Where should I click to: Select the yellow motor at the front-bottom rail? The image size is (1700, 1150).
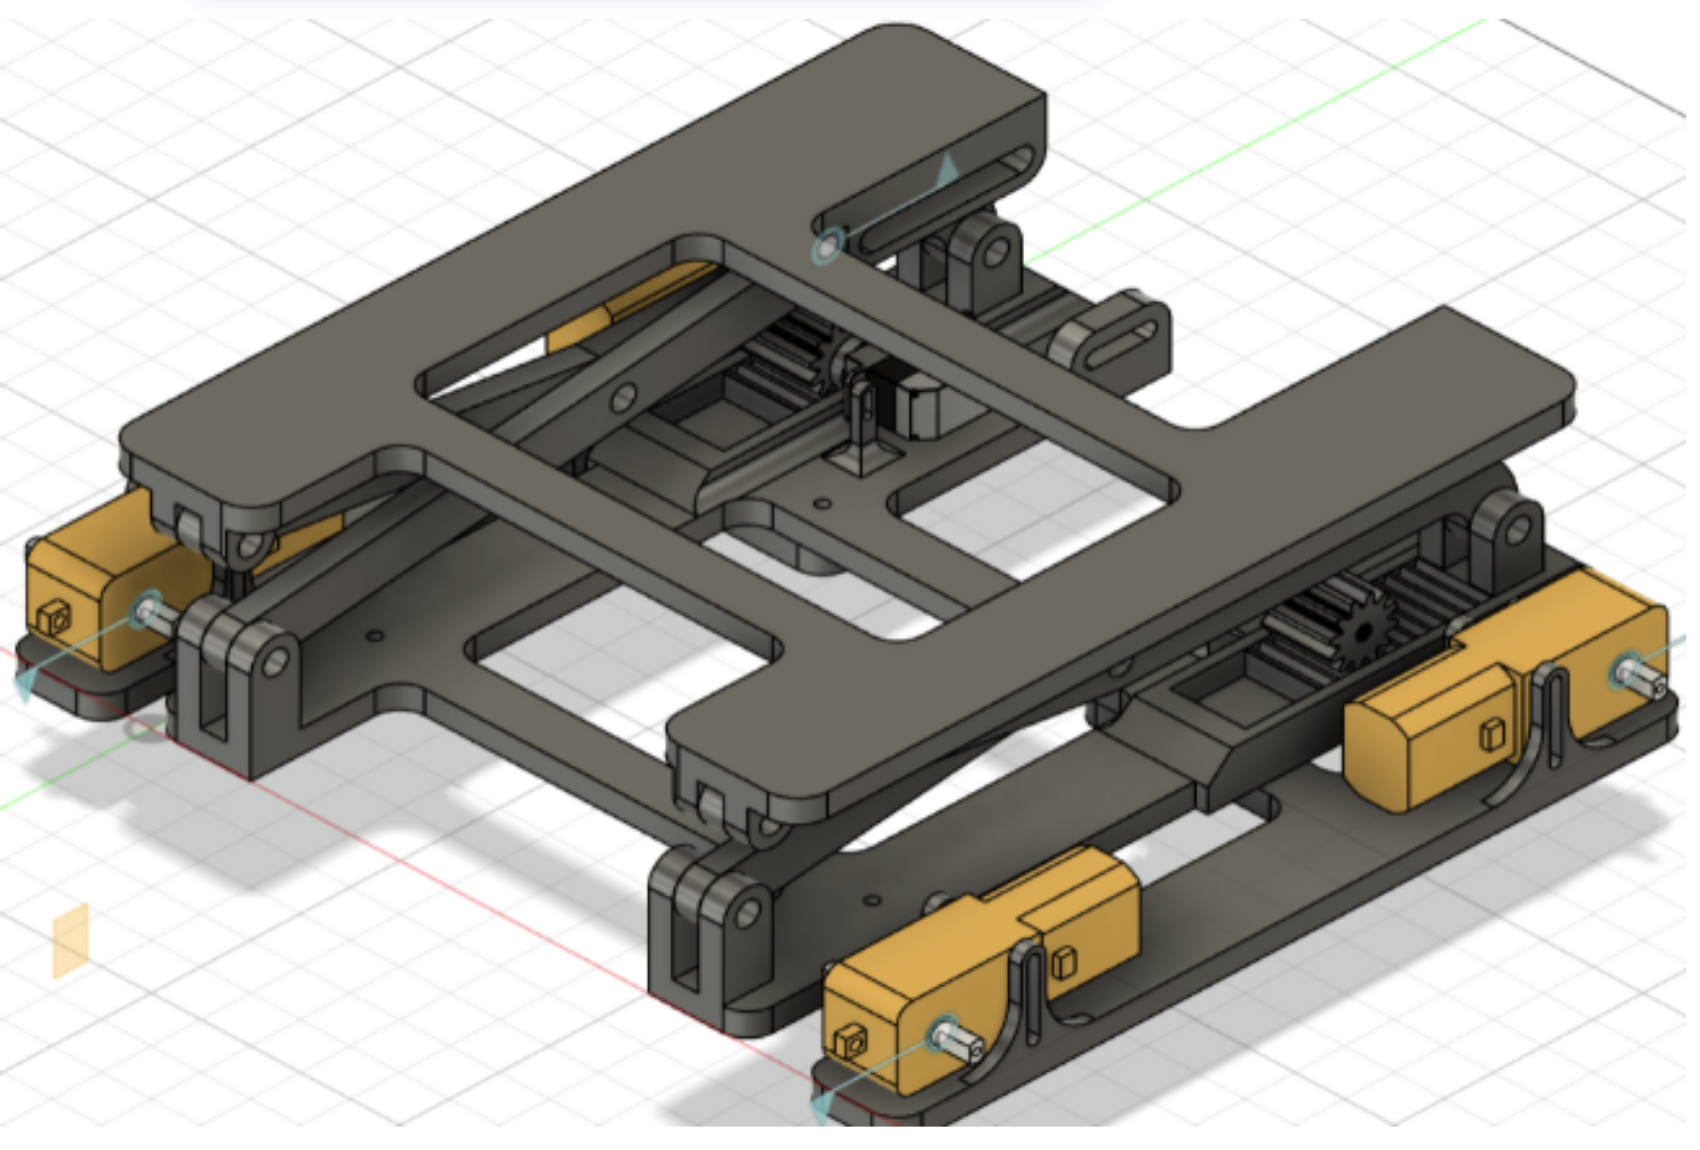[x=982, y=968]
